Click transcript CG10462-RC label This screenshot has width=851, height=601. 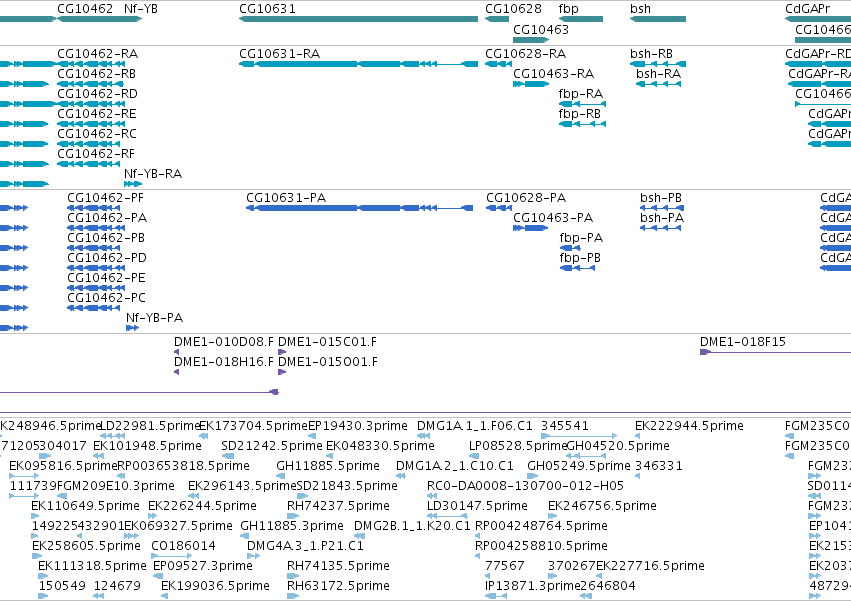coord(97,134)
